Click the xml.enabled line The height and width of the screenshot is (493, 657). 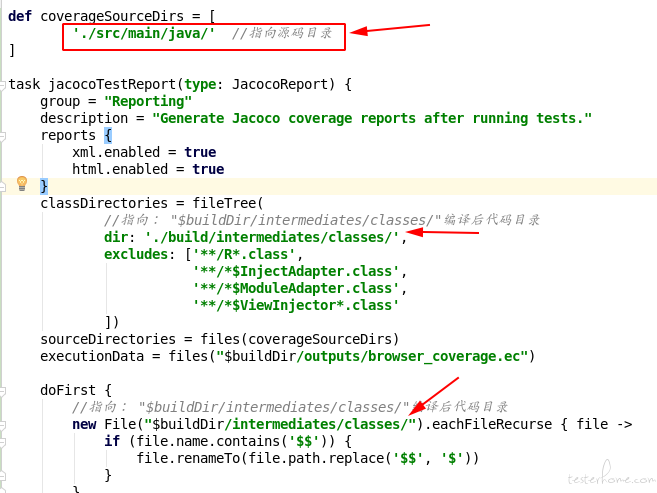click(x=144, y=152)
